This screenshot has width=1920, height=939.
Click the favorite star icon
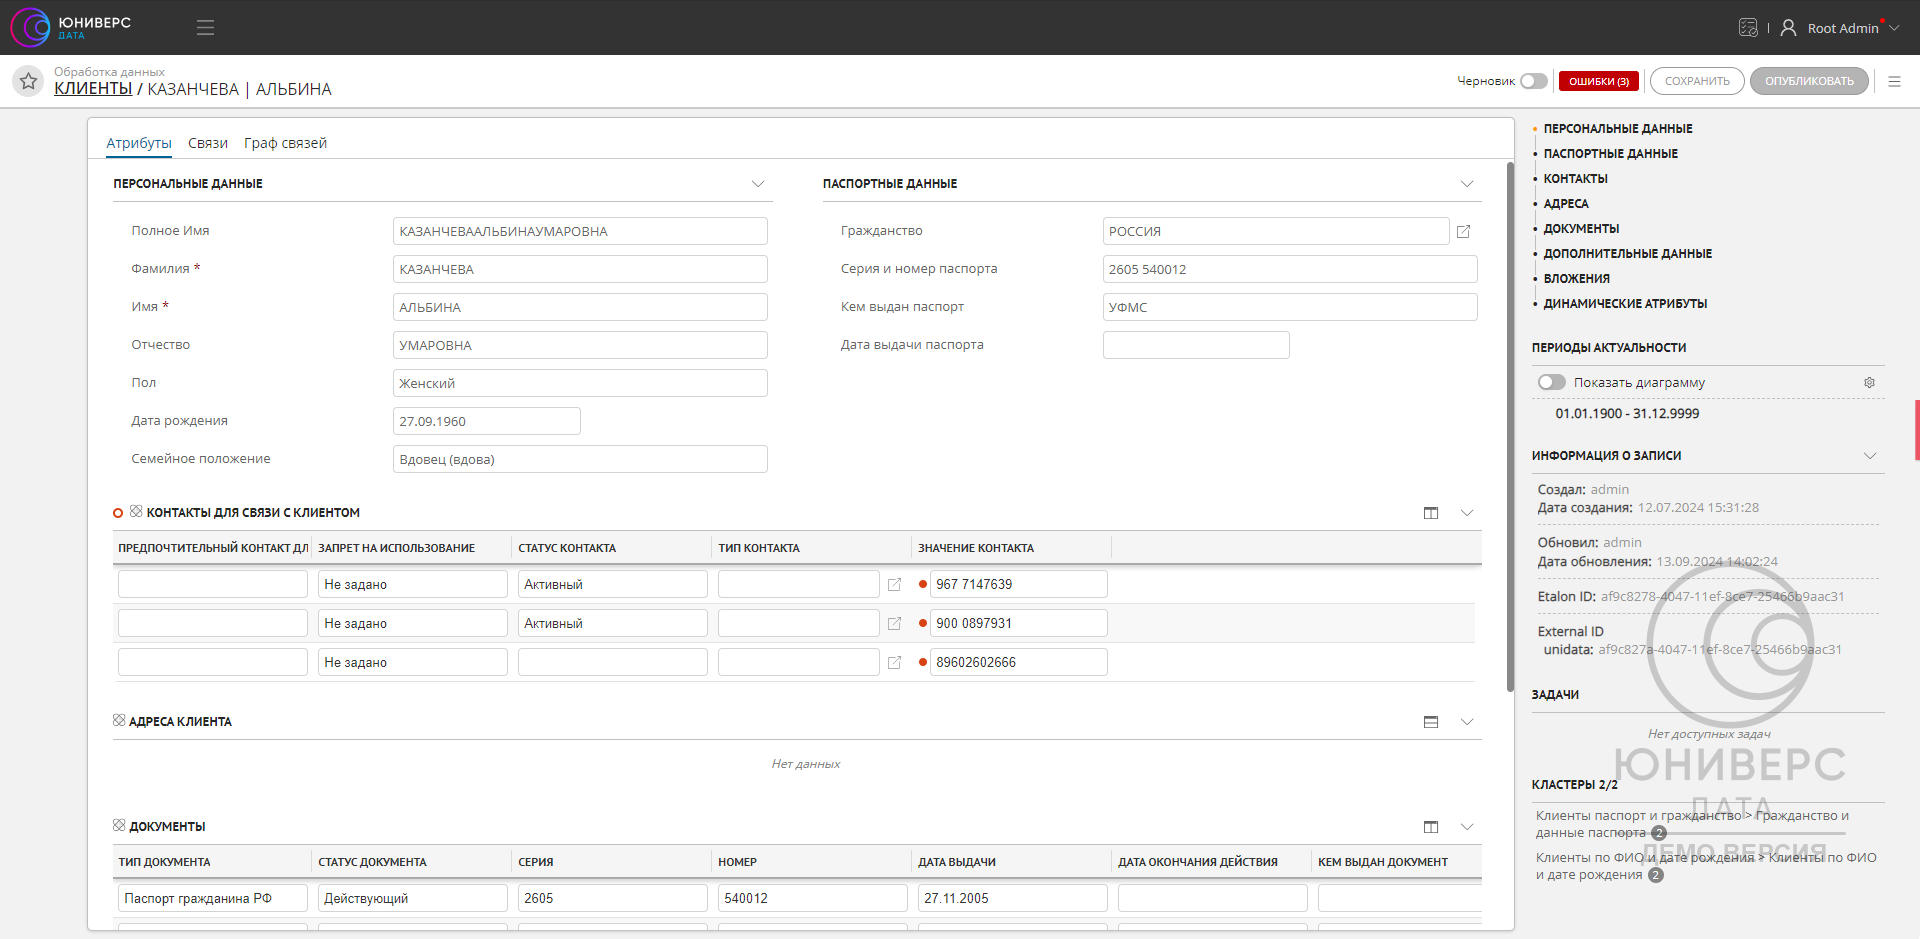28,81
